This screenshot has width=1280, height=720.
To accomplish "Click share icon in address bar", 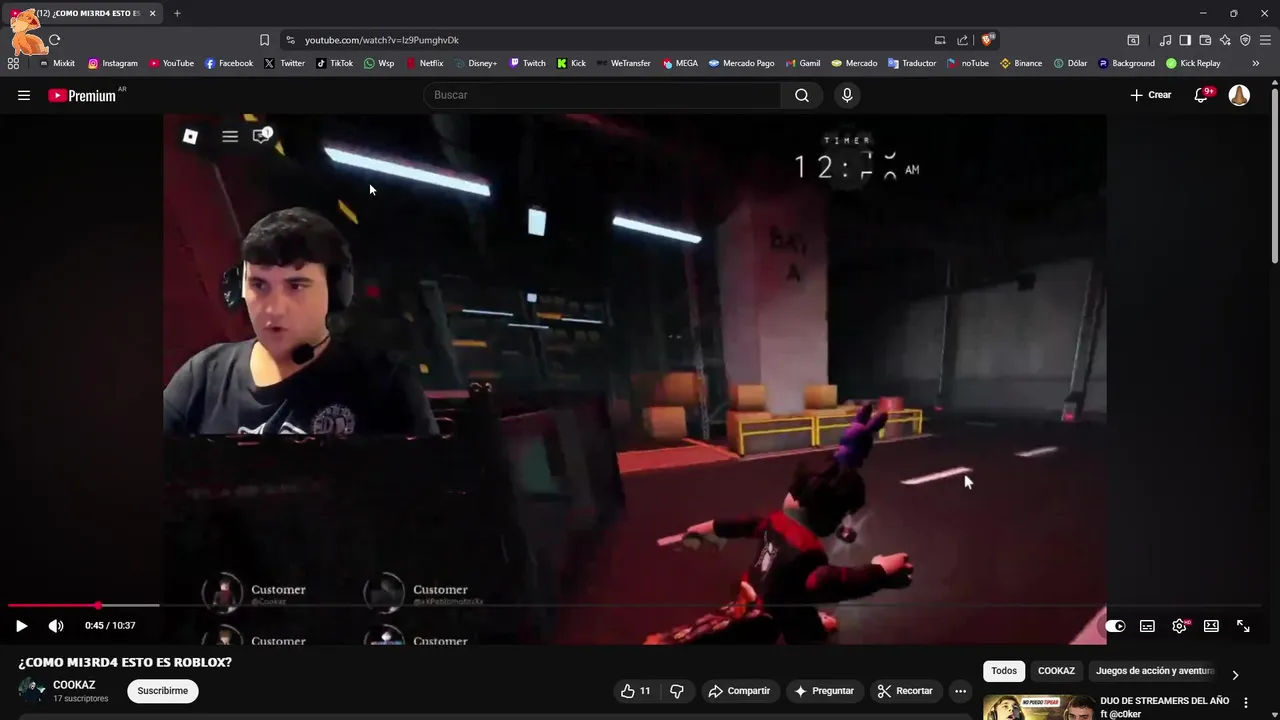I will tap(962, 40).
